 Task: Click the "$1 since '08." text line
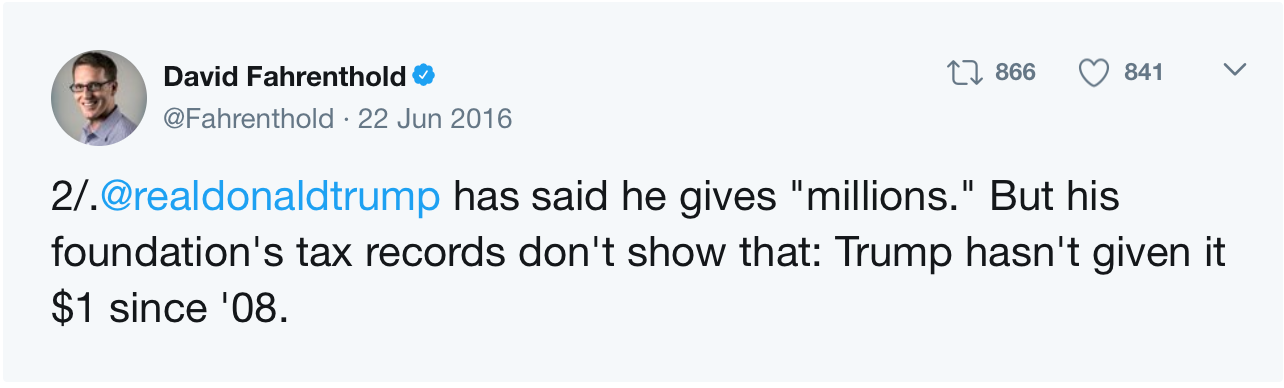click(170, 309)
